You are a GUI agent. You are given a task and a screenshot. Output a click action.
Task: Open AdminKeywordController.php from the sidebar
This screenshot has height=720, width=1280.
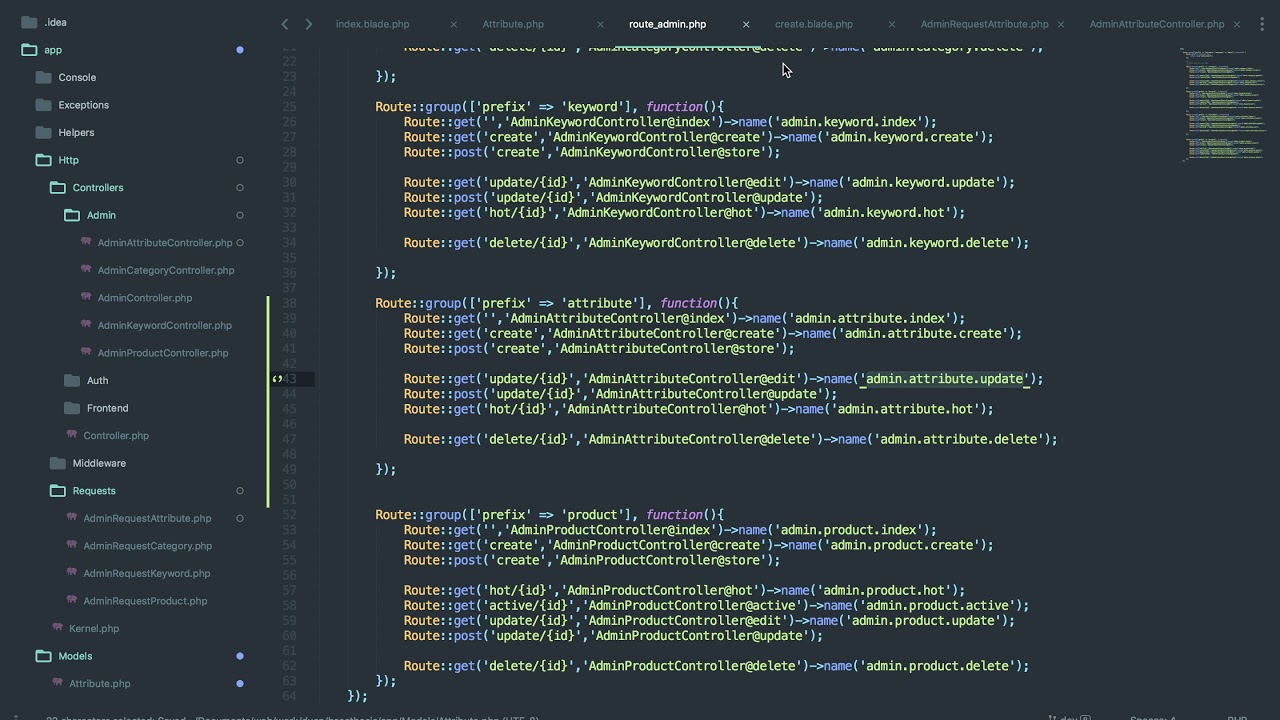[164, 325]
